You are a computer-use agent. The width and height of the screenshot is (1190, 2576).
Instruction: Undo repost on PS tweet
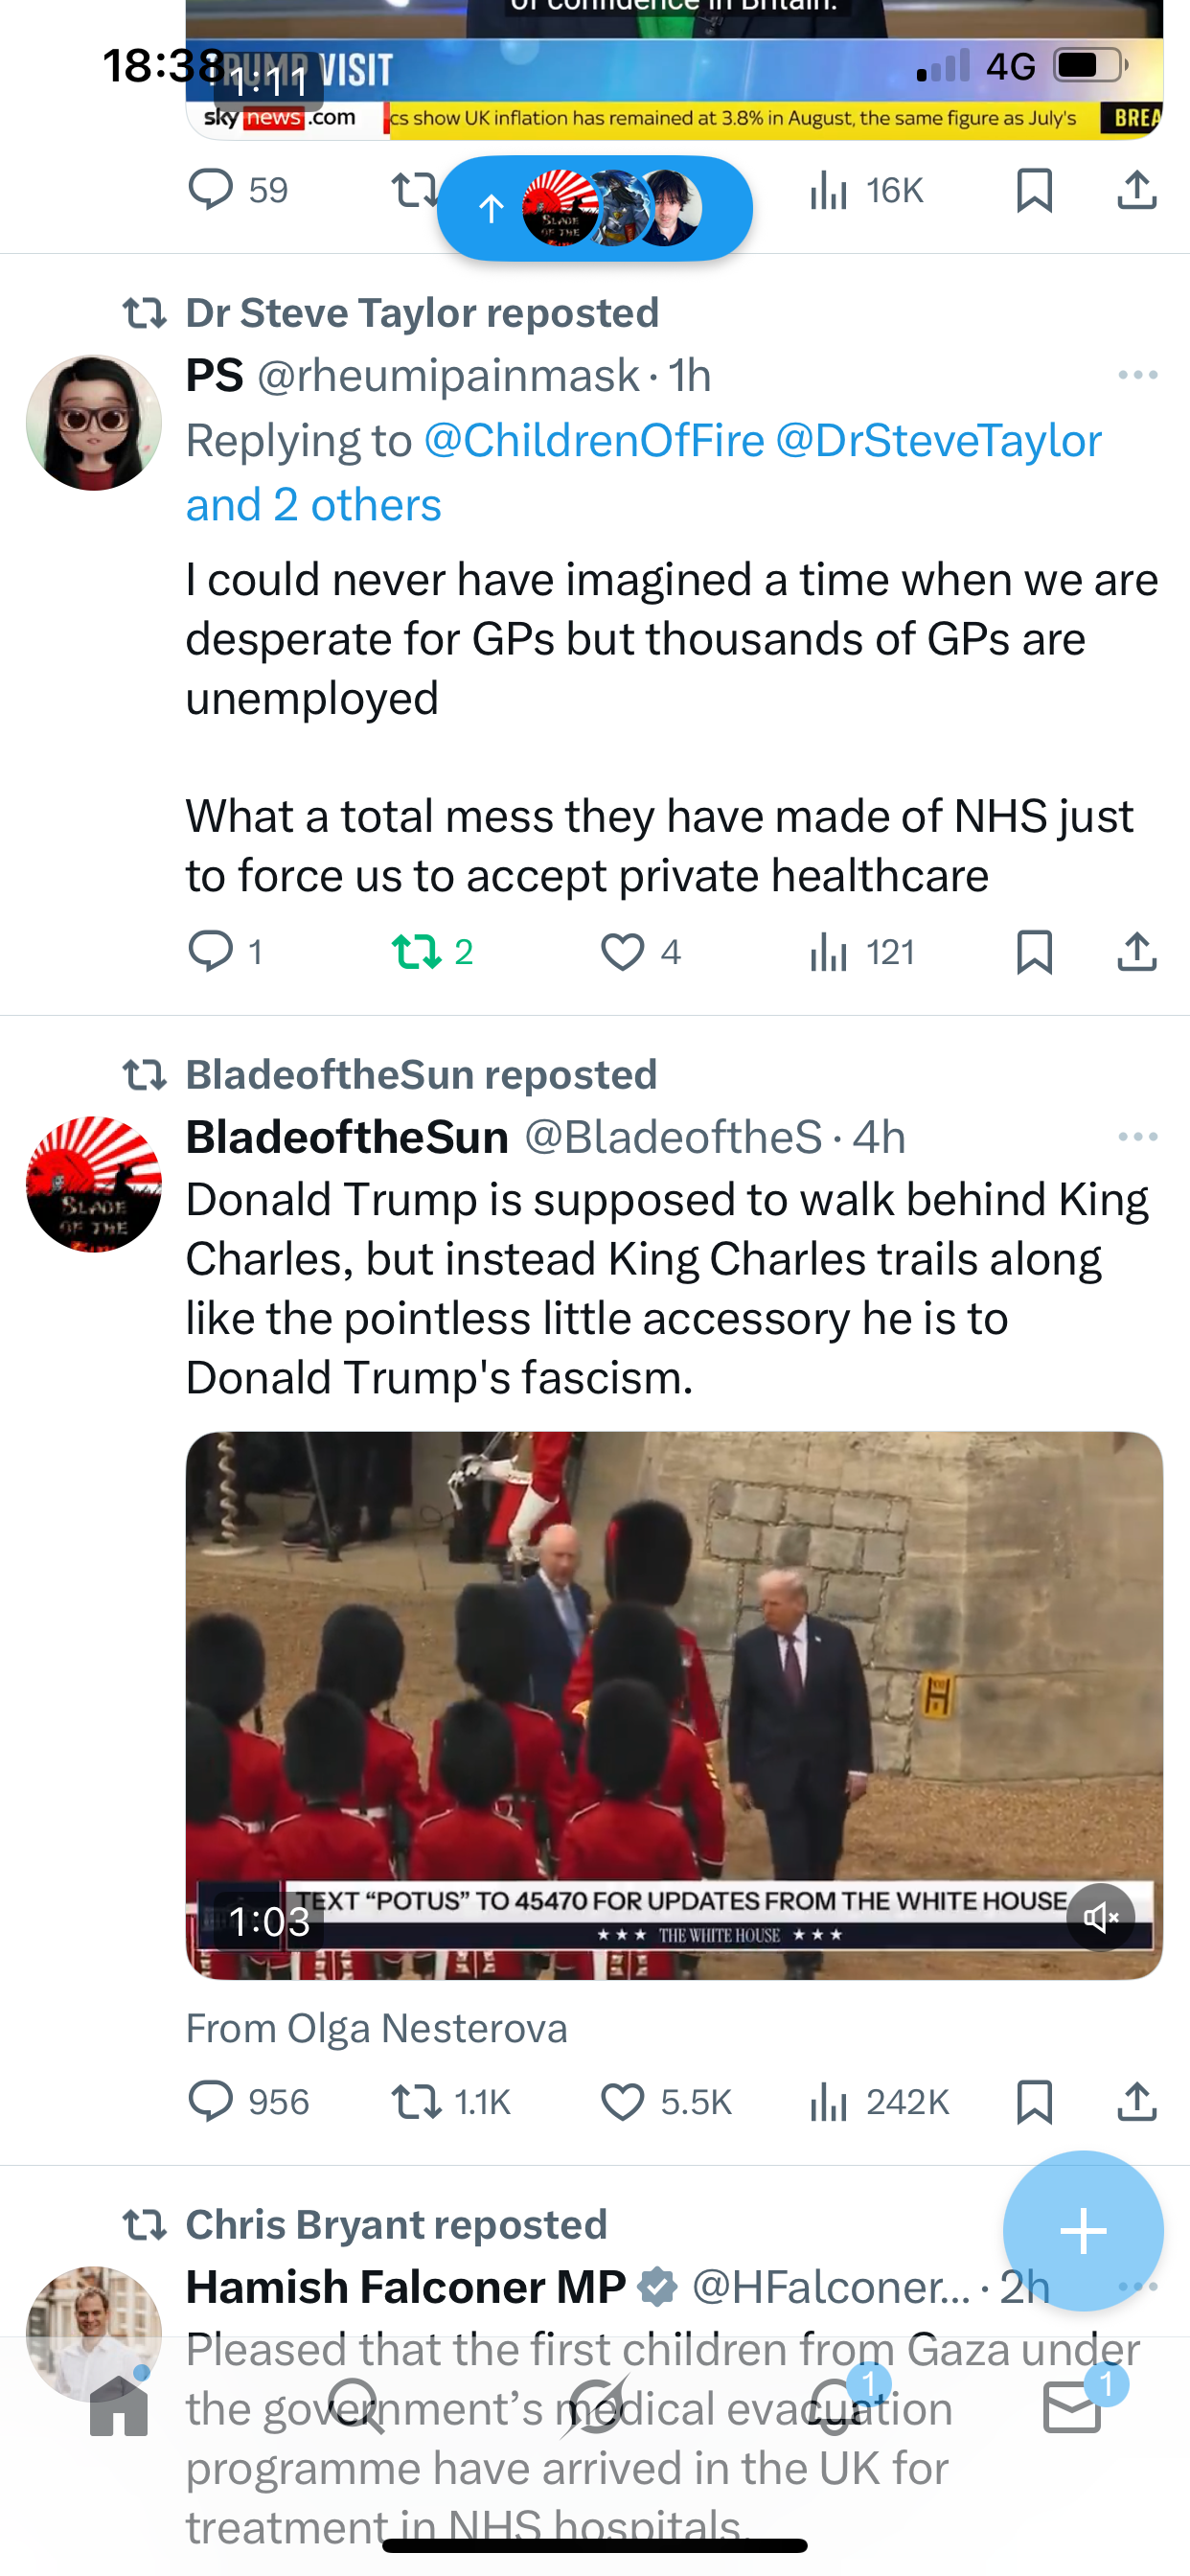(x=416, y=952)
